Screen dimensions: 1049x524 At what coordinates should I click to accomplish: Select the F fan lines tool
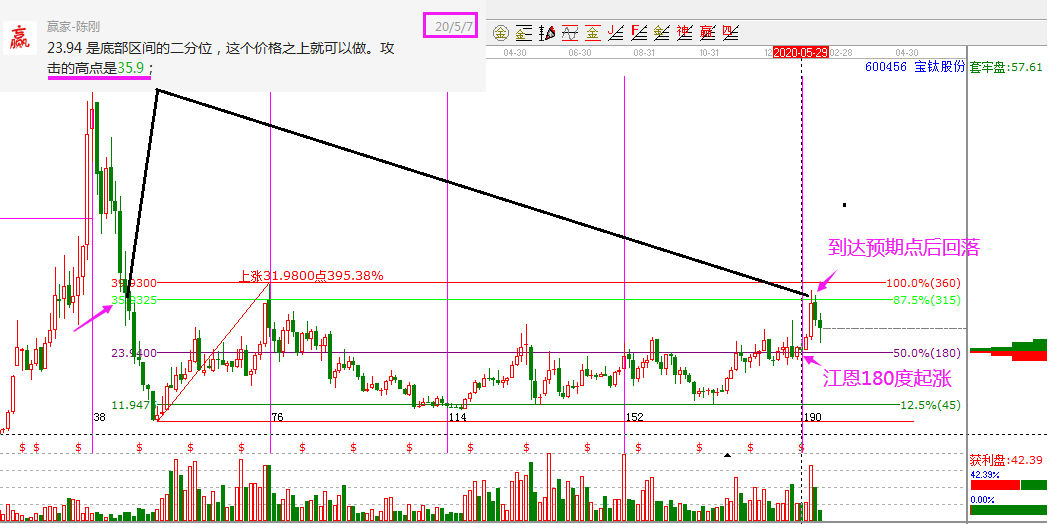point(639,33)
